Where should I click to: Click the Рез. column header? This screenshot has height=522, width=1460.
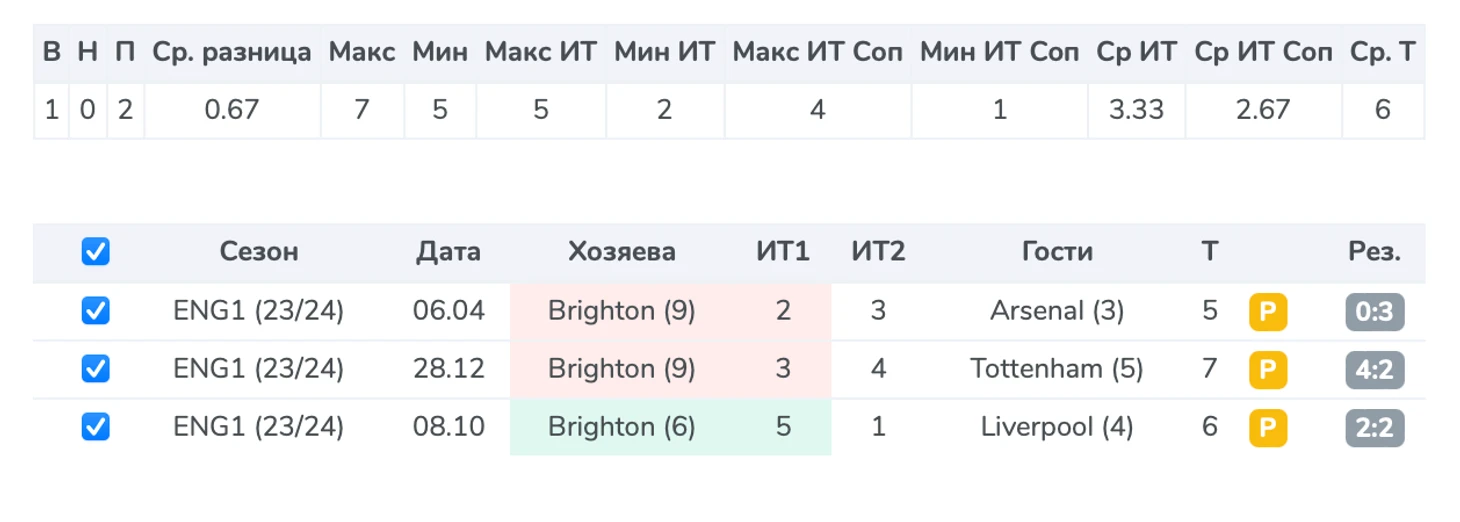(1374, 252)
